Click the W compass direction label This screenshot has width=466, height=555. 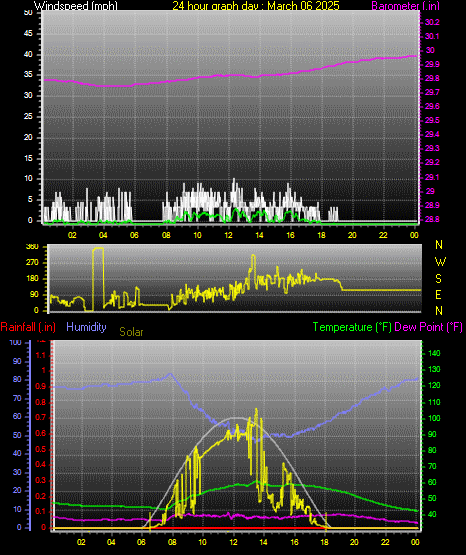click(x=440, y=262)
